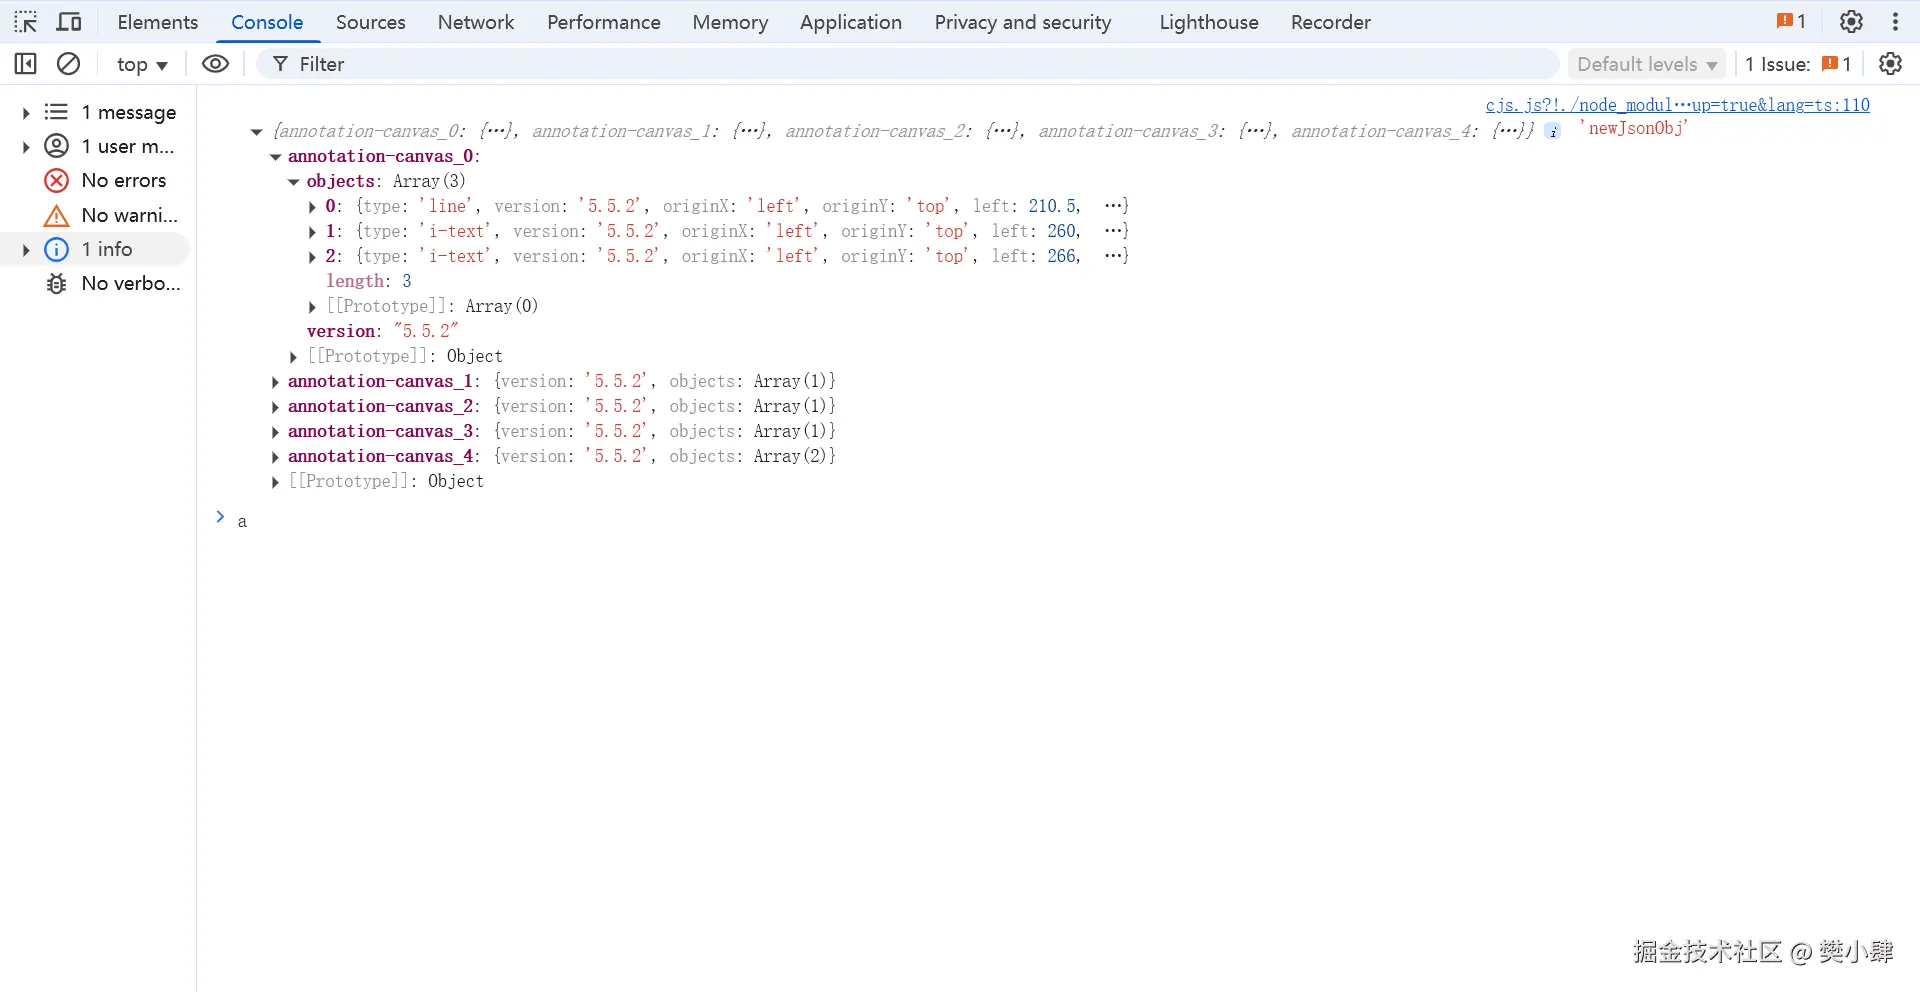Click the object info tooltip icon
1920x992 pixels.
pos(1552,131)
